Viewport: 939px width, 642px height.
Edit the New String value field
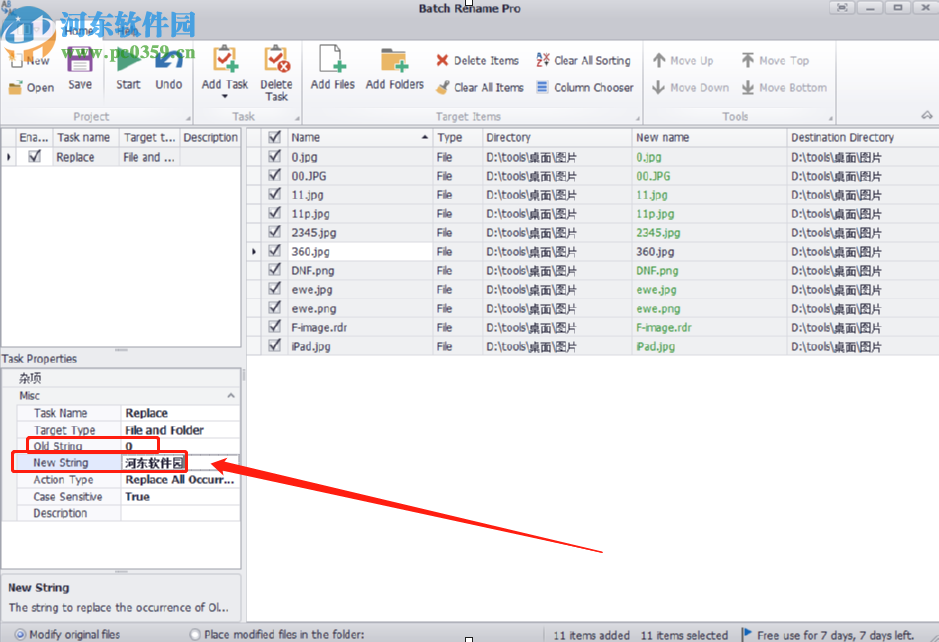pos(180,462)
